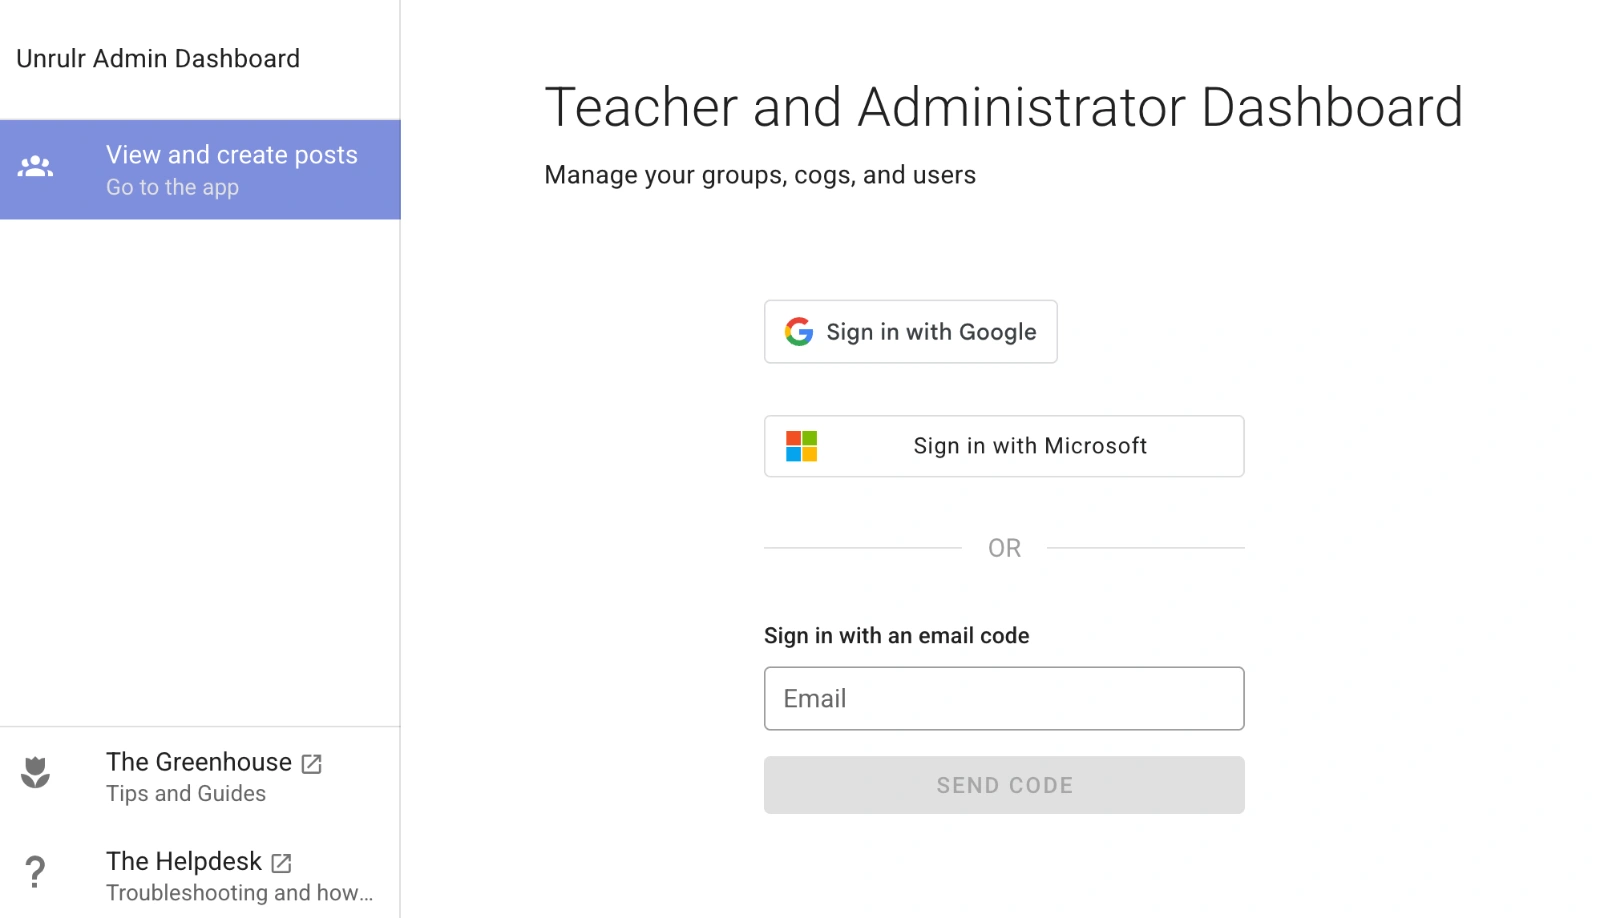The width and height of the screenshot is (1600, 918).
Task: Click the question mark icon beside The Helpdesk
Action: point(35,872)
